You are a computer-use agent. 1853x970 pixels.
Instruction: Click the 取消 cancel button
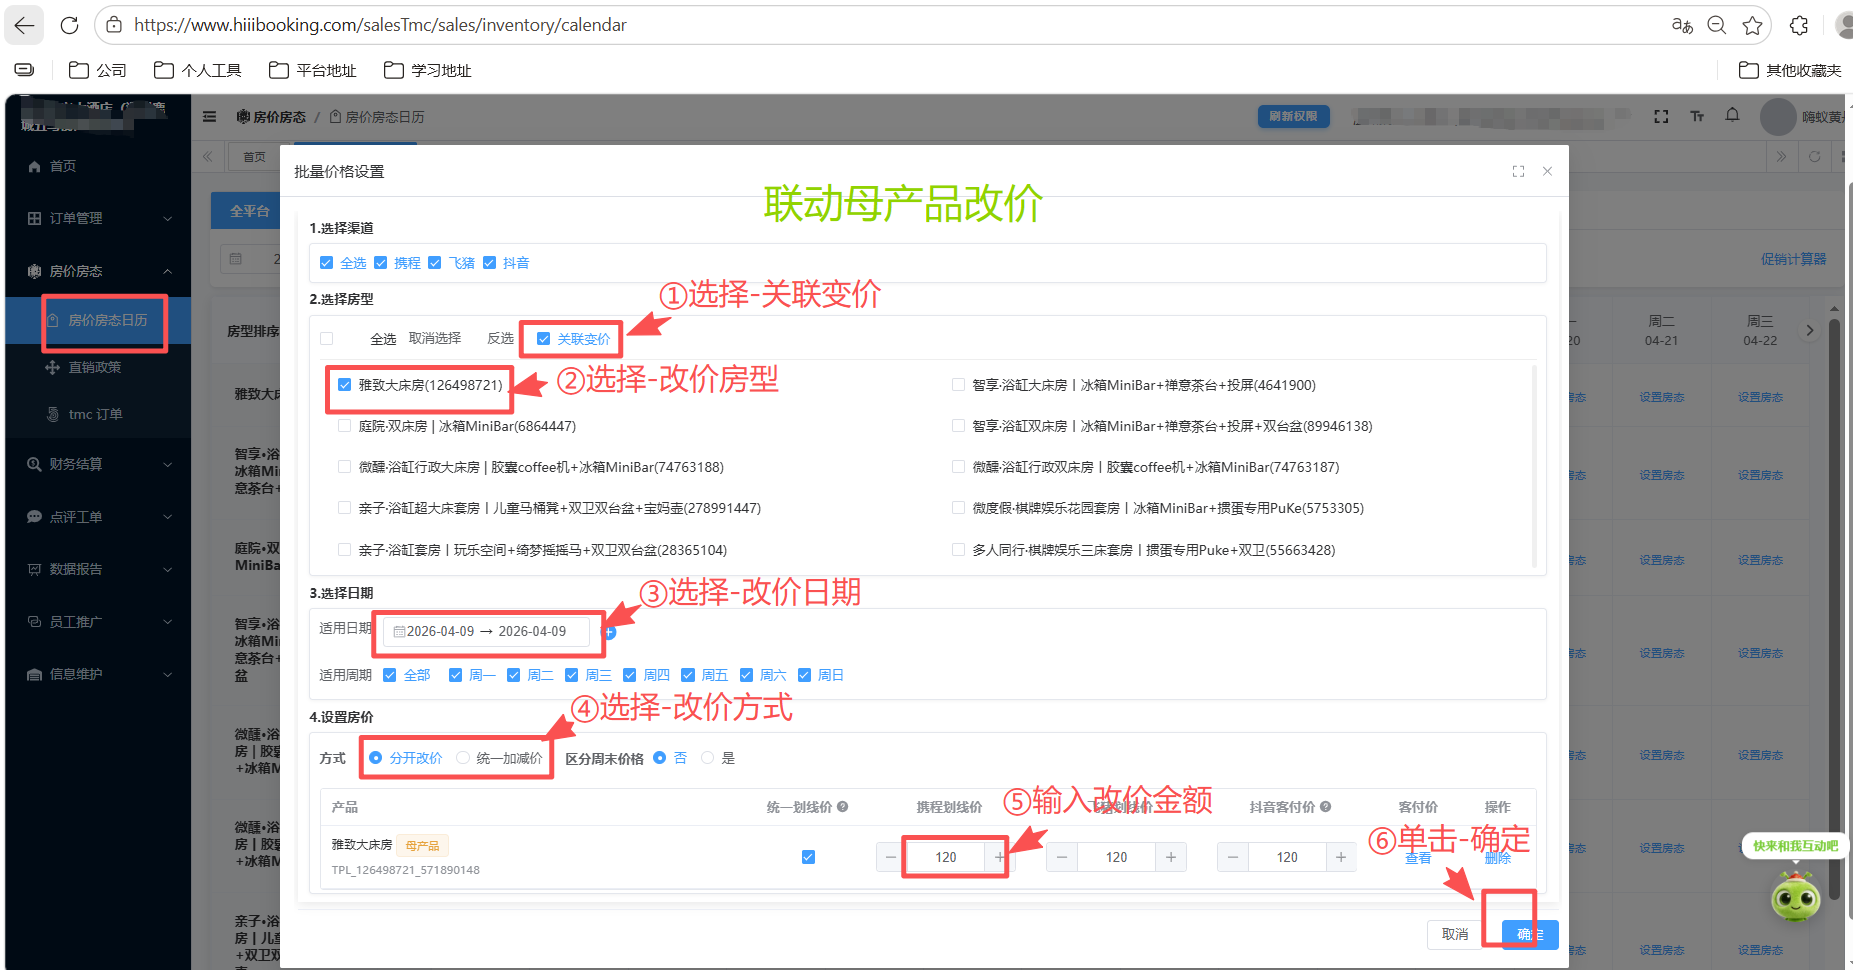click(1453, 934)
